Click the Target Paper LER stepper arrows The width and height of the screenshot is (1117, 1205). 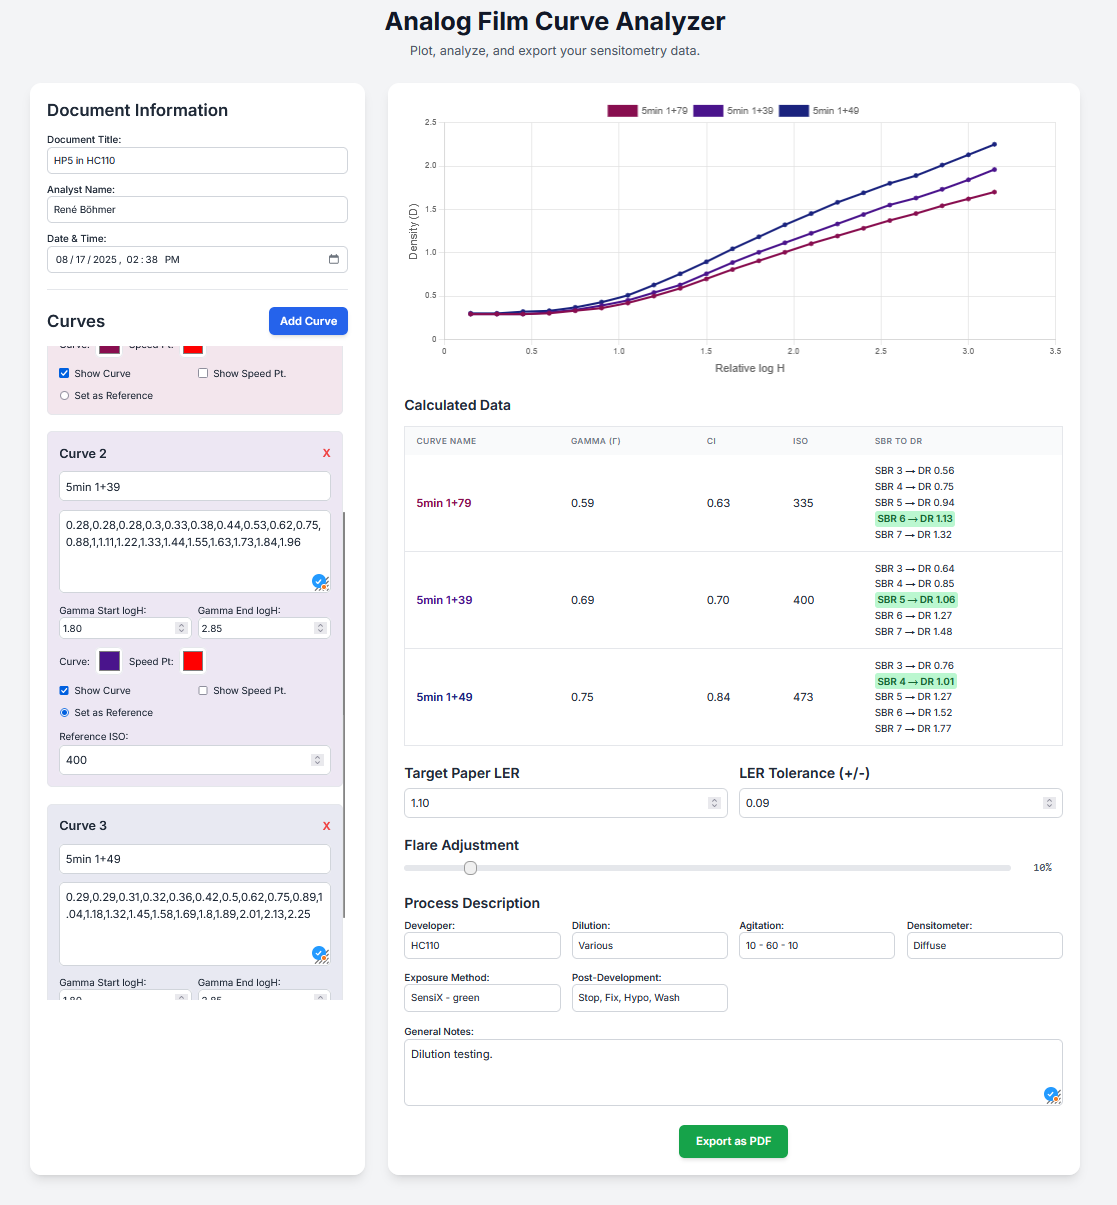point(714,803)
